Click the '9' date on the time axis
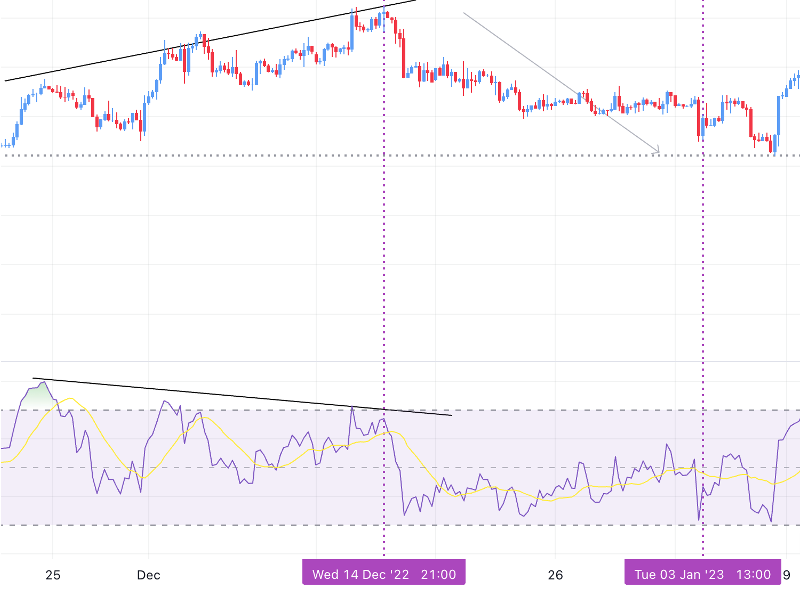Screen dimensions: 800x590 point(787,575)
